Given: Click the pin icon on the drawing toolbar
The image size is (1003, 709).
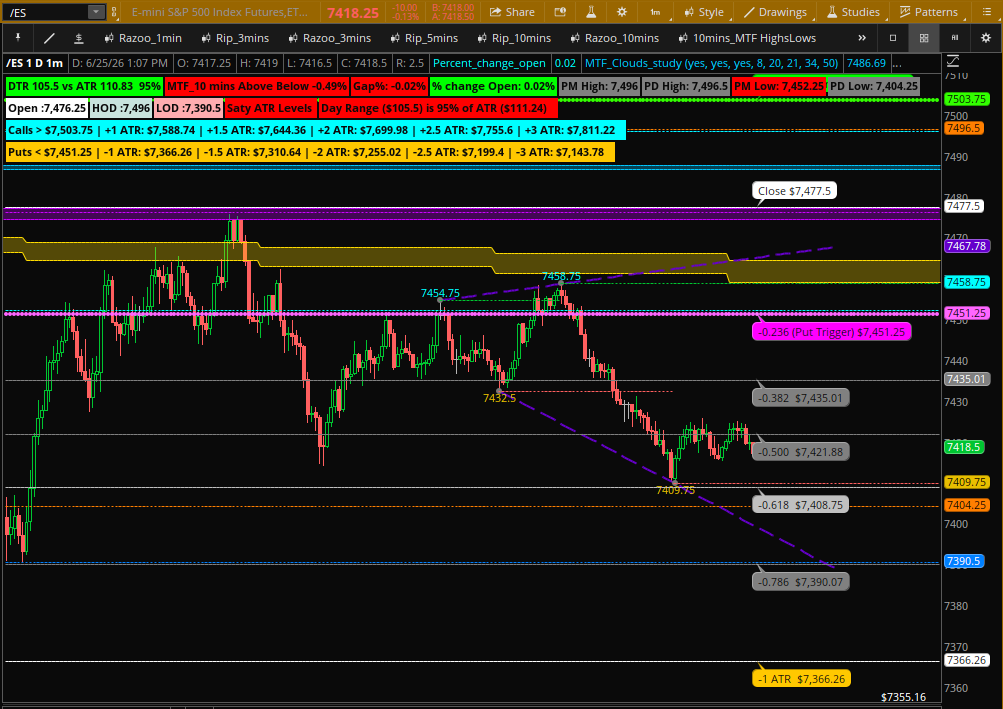Looking at the screenshot, I should (x=18, y=38).
